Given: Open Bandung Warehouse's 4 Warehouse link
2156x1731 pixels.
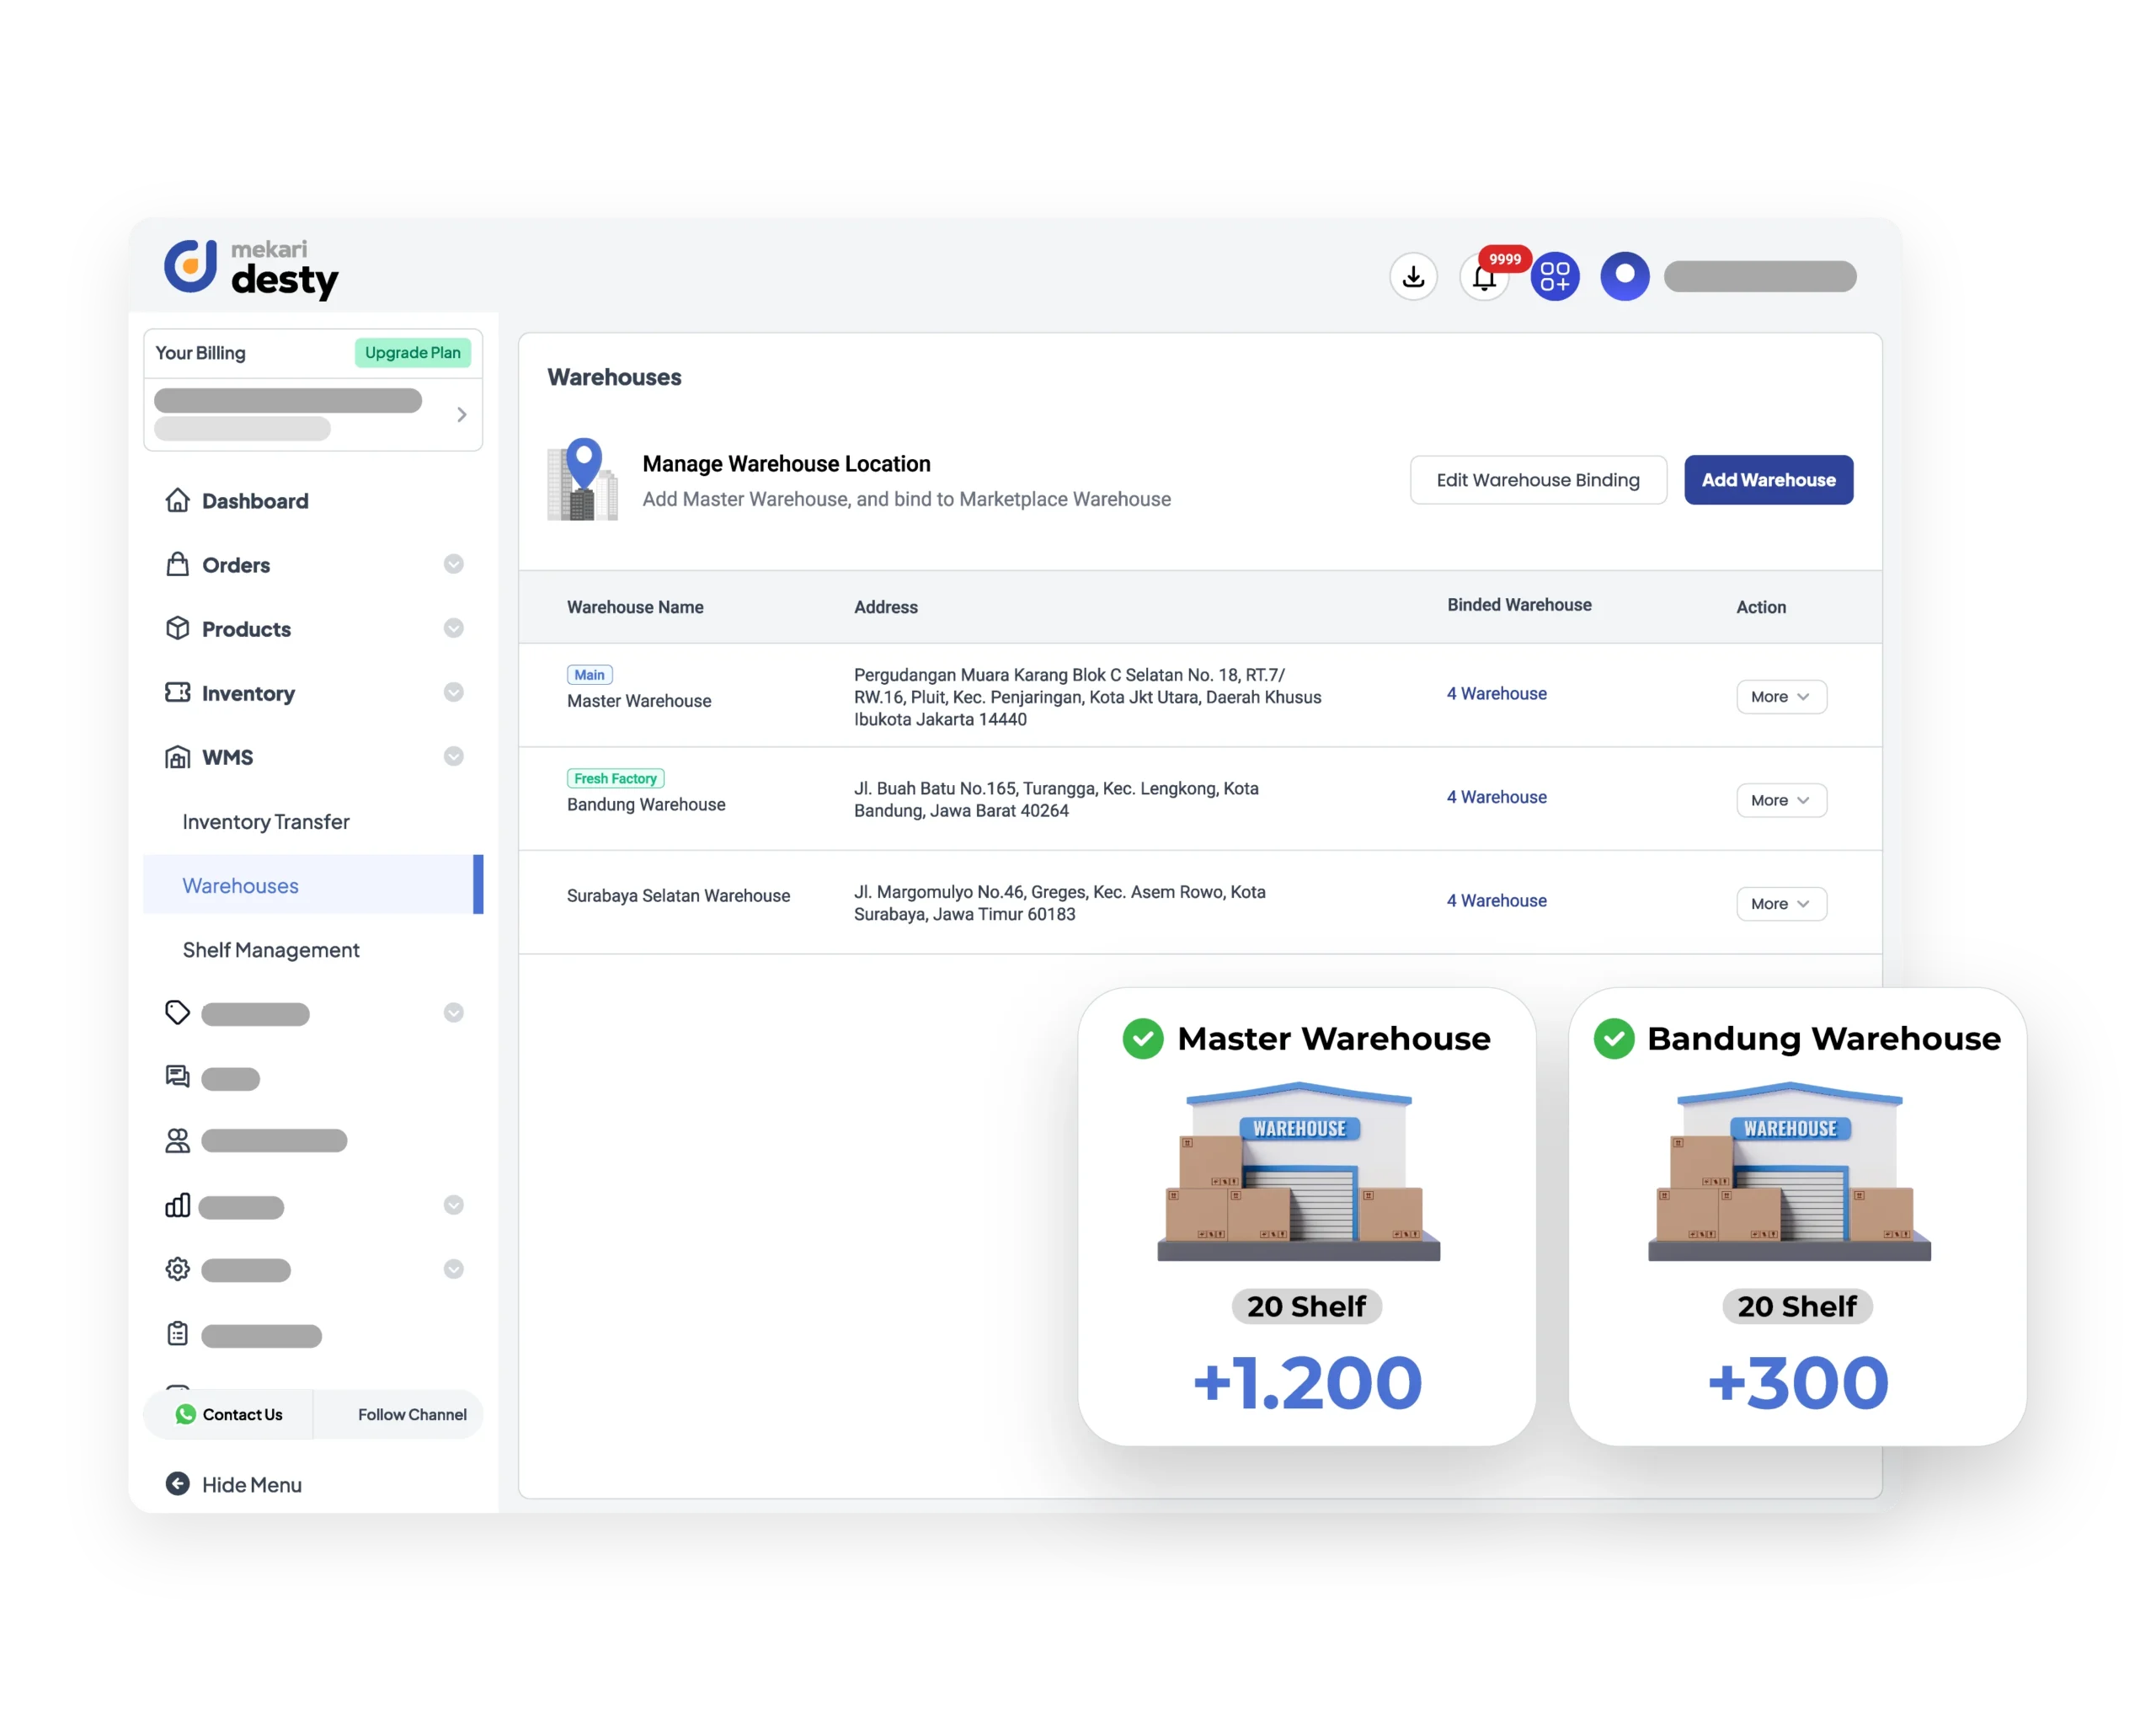Looking at the screenshot, I should (1496, 797).
